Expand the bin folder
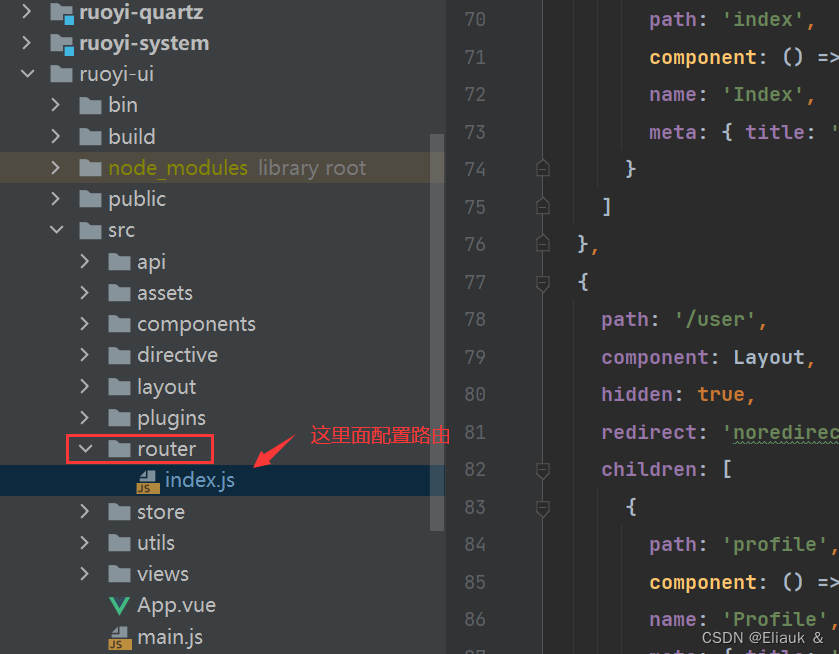Screen dimensions: 839x654 point(55,105)
